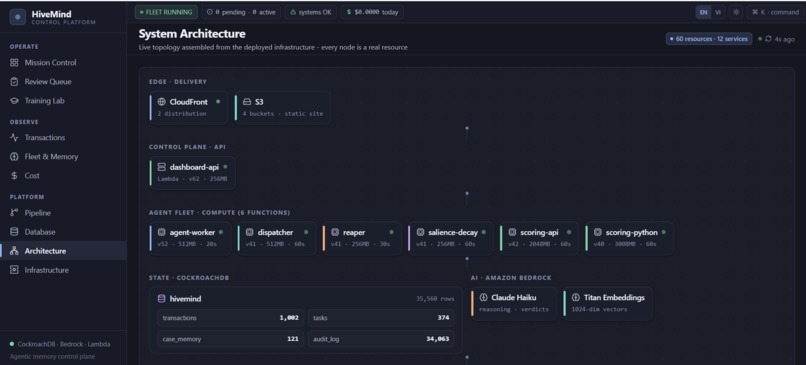
Task: Click "2 distribution" text under CloudFront
Action: click(182, 114)
